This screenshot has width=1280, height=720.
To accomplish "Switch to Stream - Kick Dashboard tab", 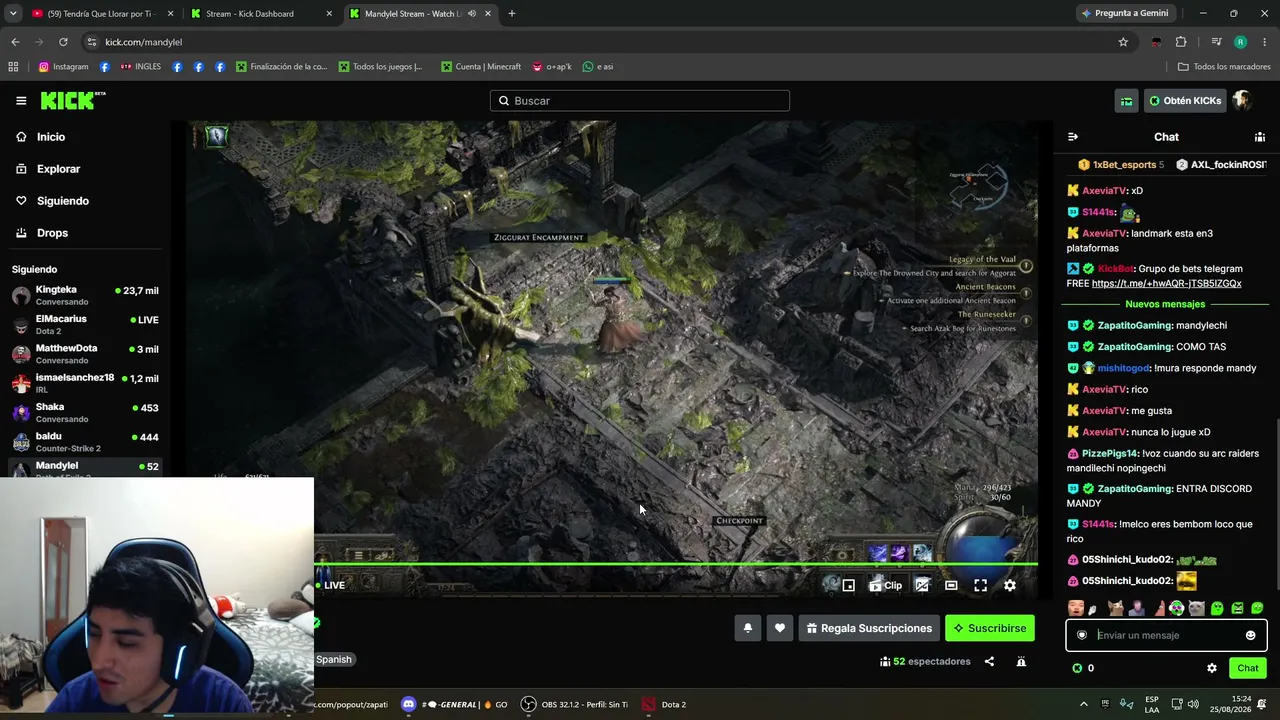I will point(260,14).
